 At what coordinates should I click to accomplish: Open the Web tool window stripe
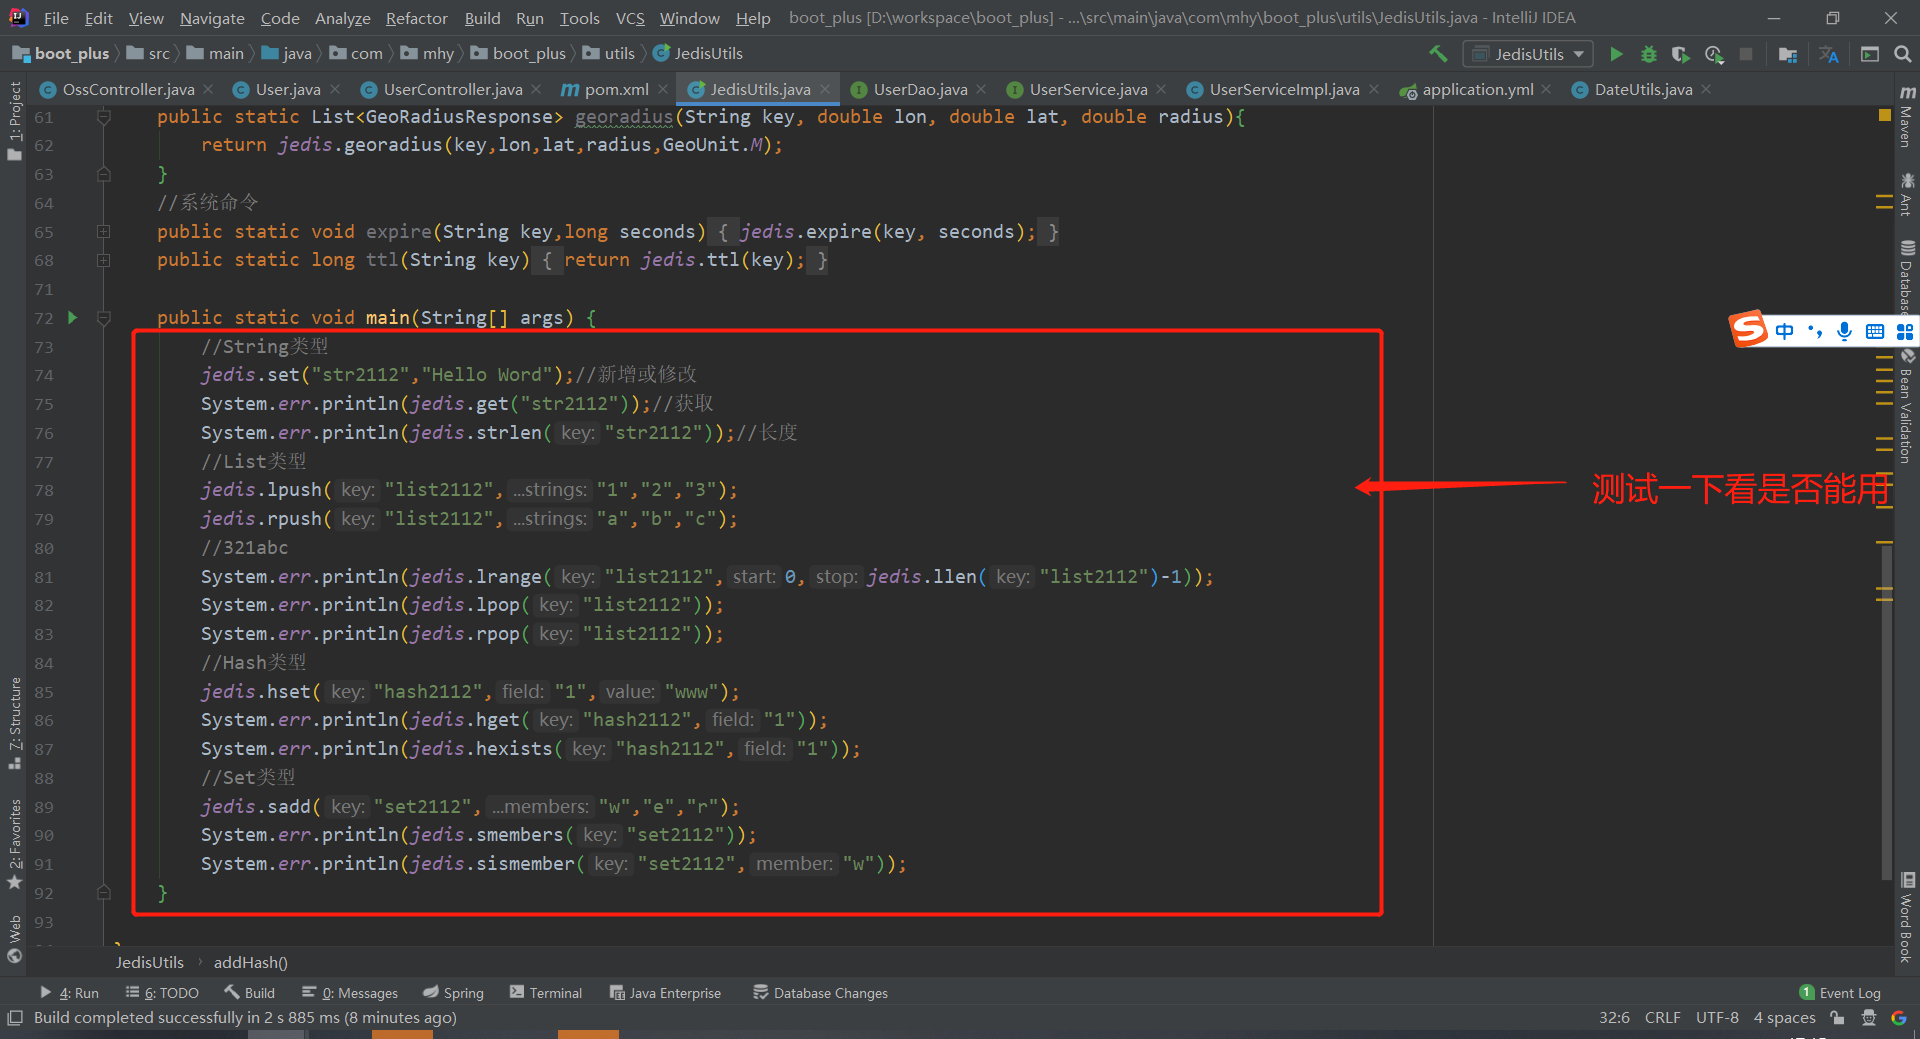pyautogui.click(x=14, y=938)
